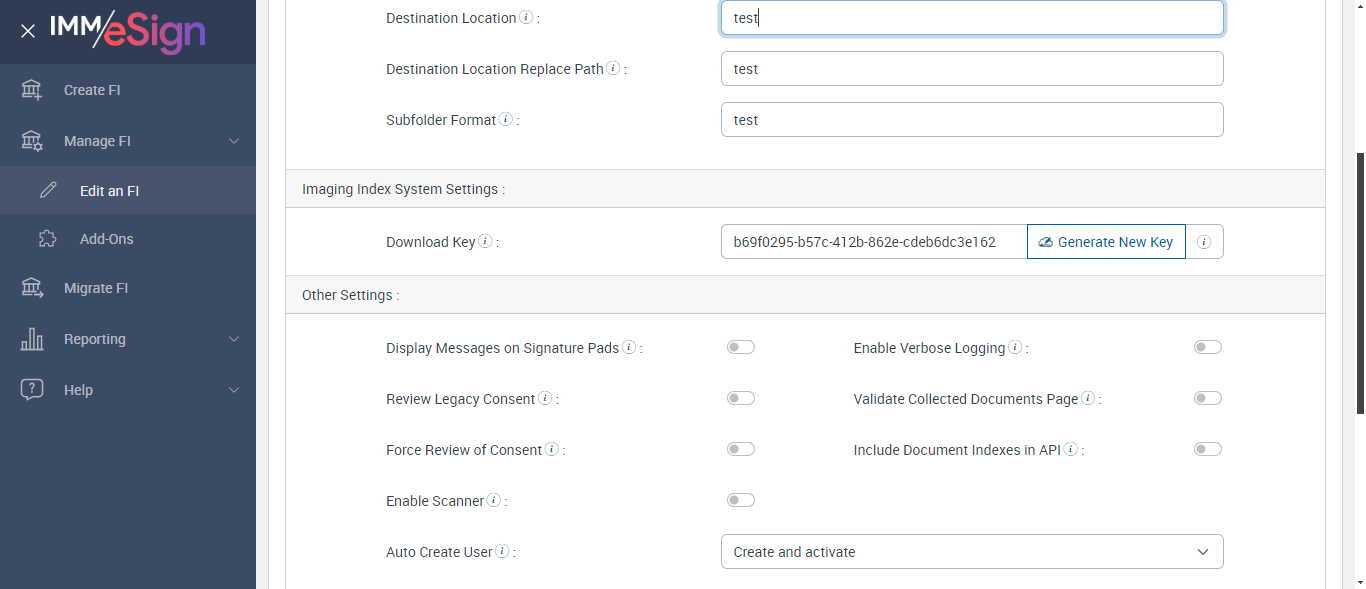This screenshot has width=1366, height=589.
Task: Click the Generate New Key button
Action: 1105,242
